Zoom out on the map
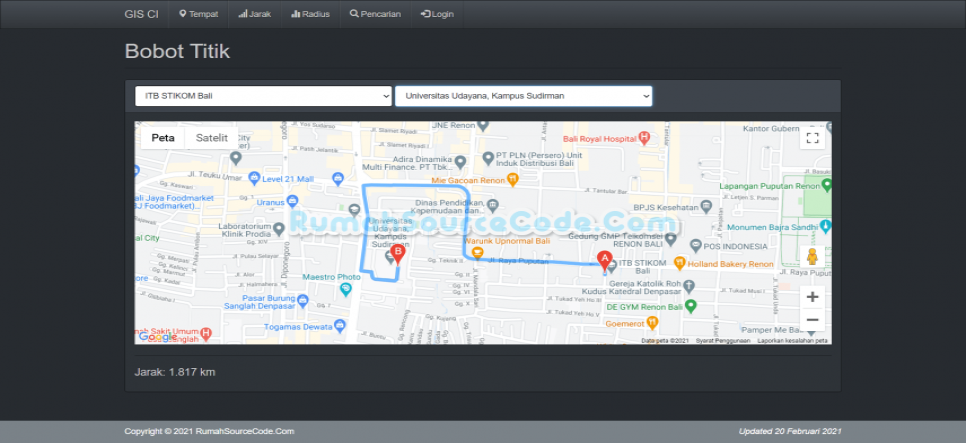The width and height of the screenshot is (966, 443). coord(812,320)
